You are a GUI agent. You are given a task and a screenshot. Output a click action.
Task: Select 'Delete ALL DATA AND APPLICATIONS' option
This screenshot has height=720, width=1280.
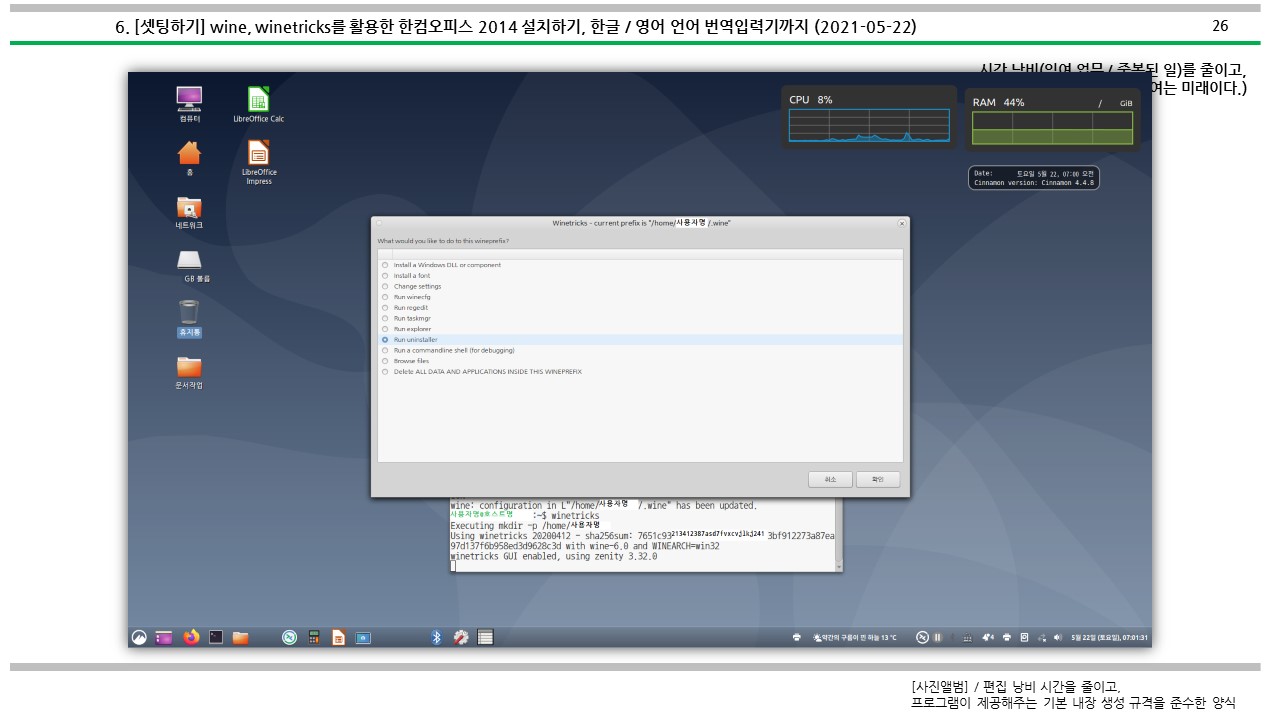point(385,372)
